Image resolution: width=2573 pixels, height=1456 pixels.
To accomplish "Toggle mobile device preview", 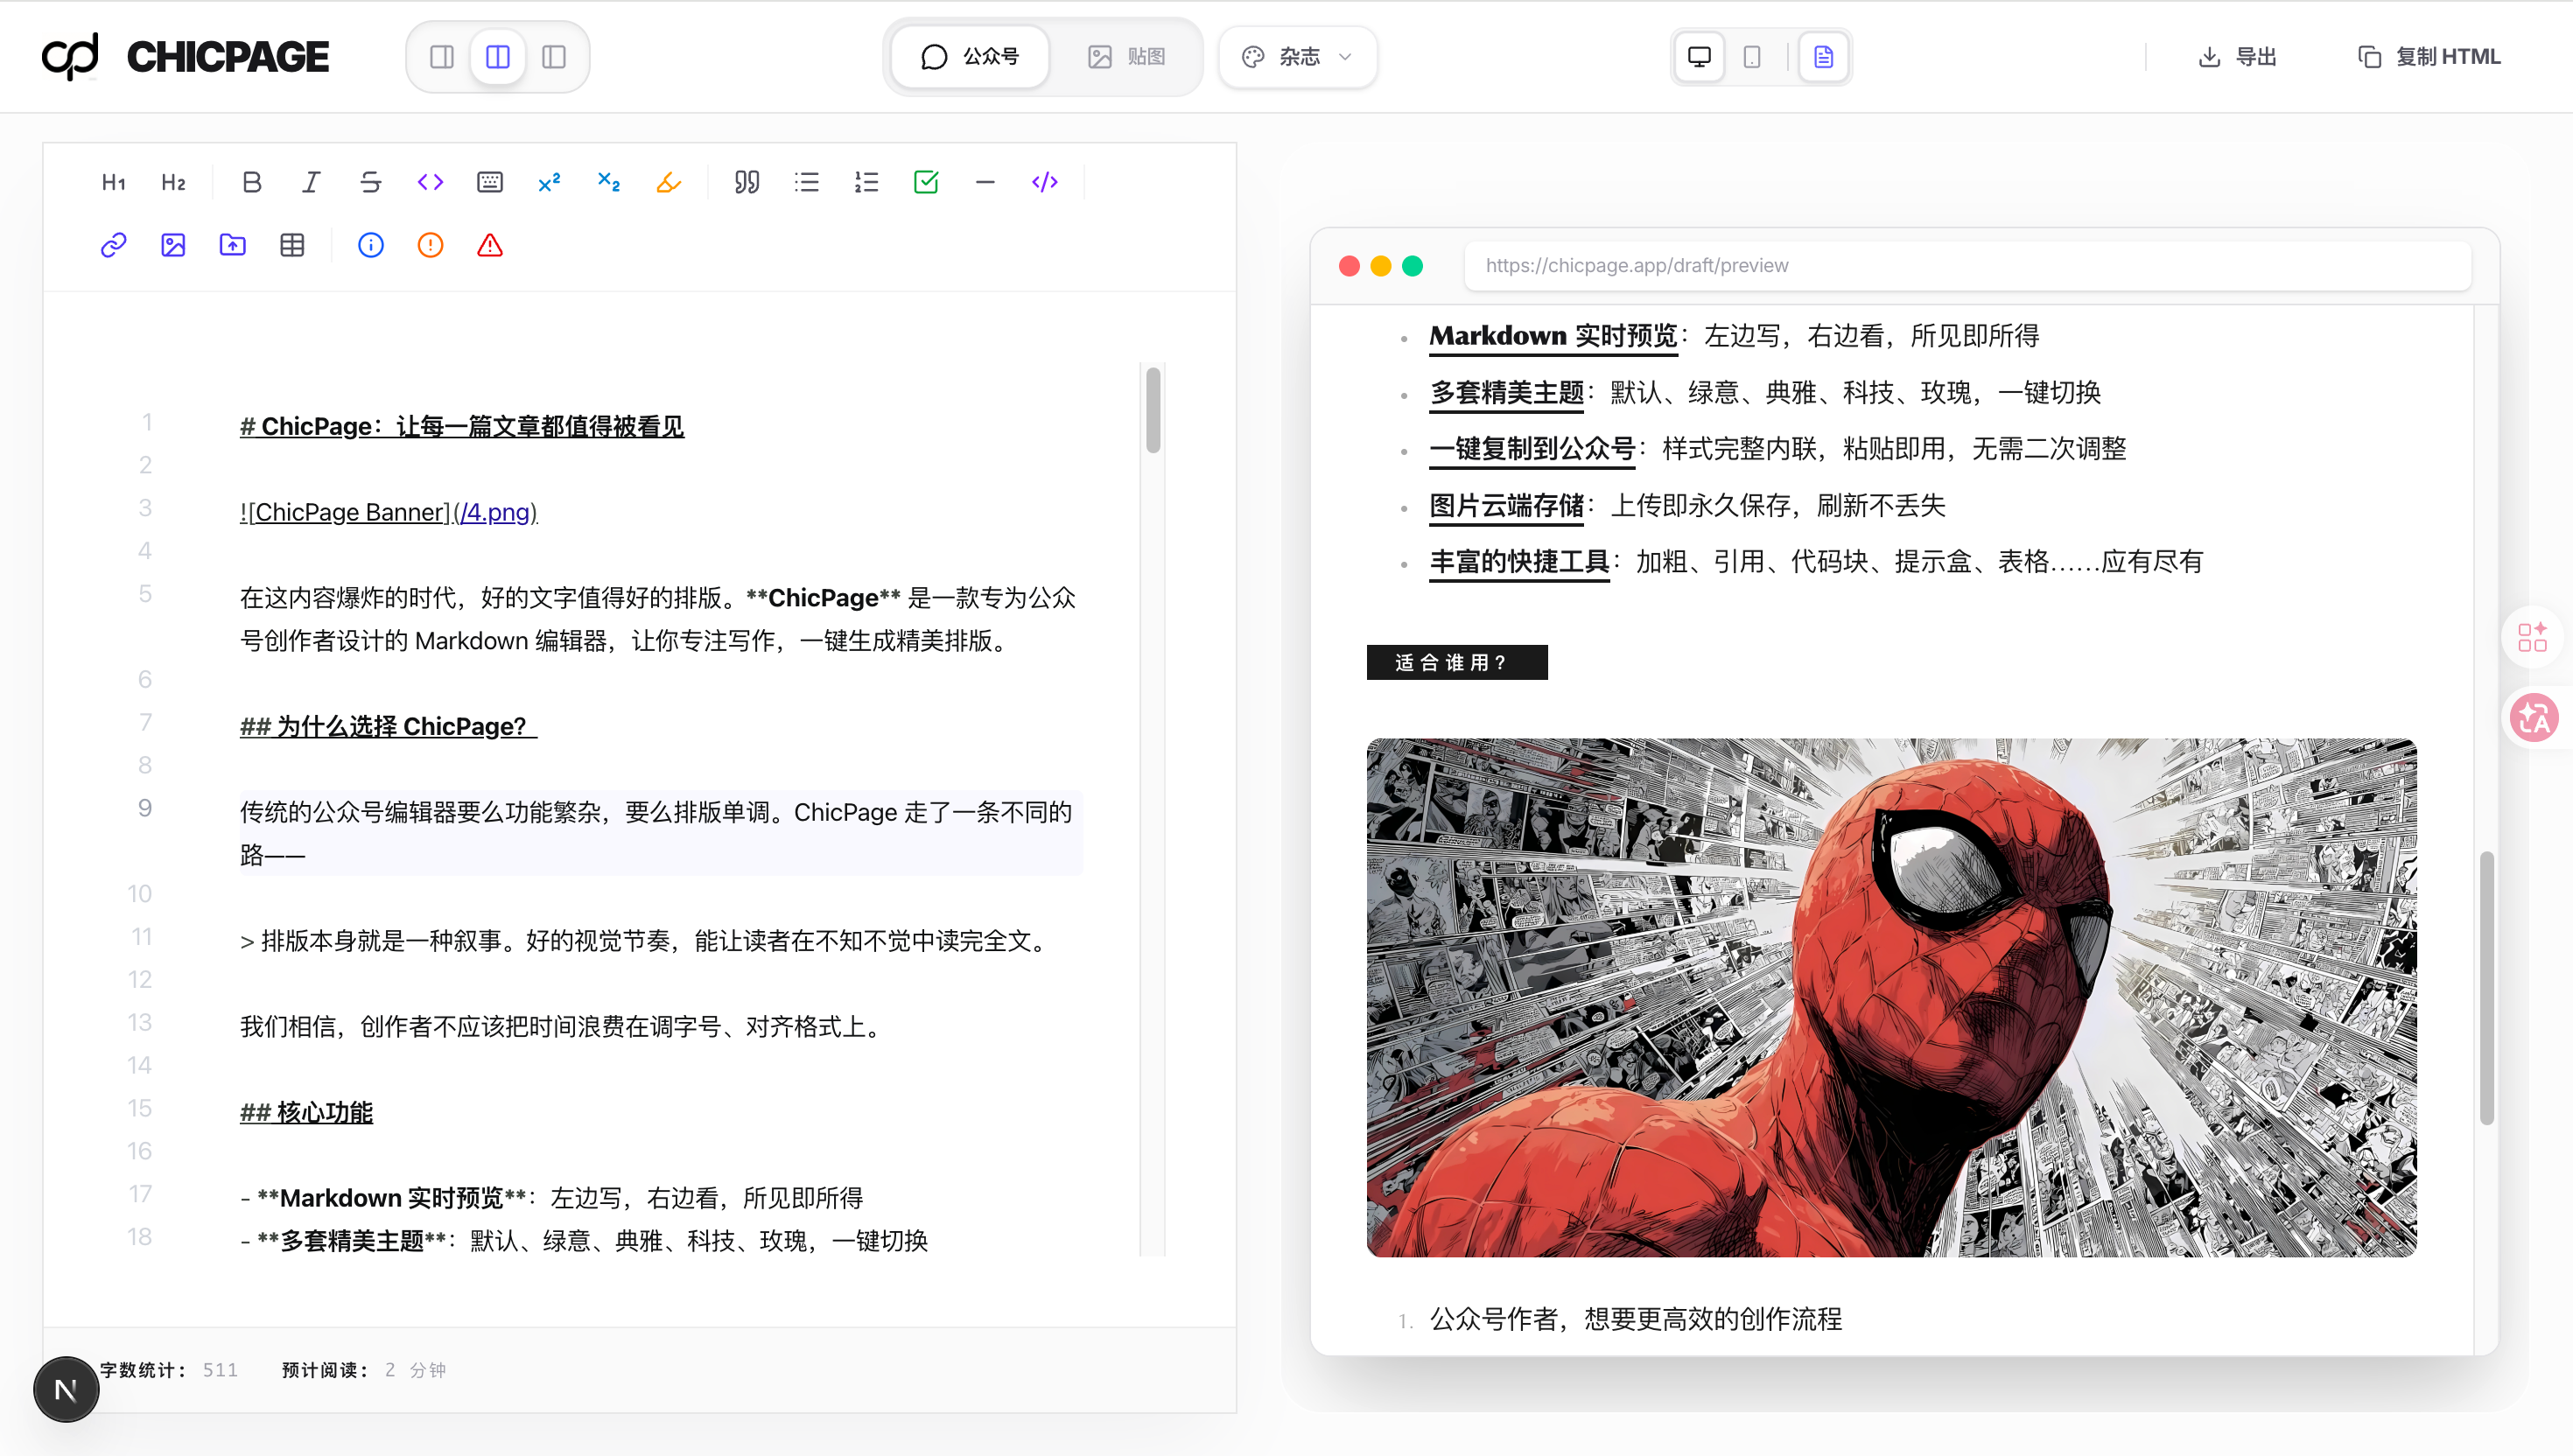I will pyautogui.click(x=1751, y=57).
